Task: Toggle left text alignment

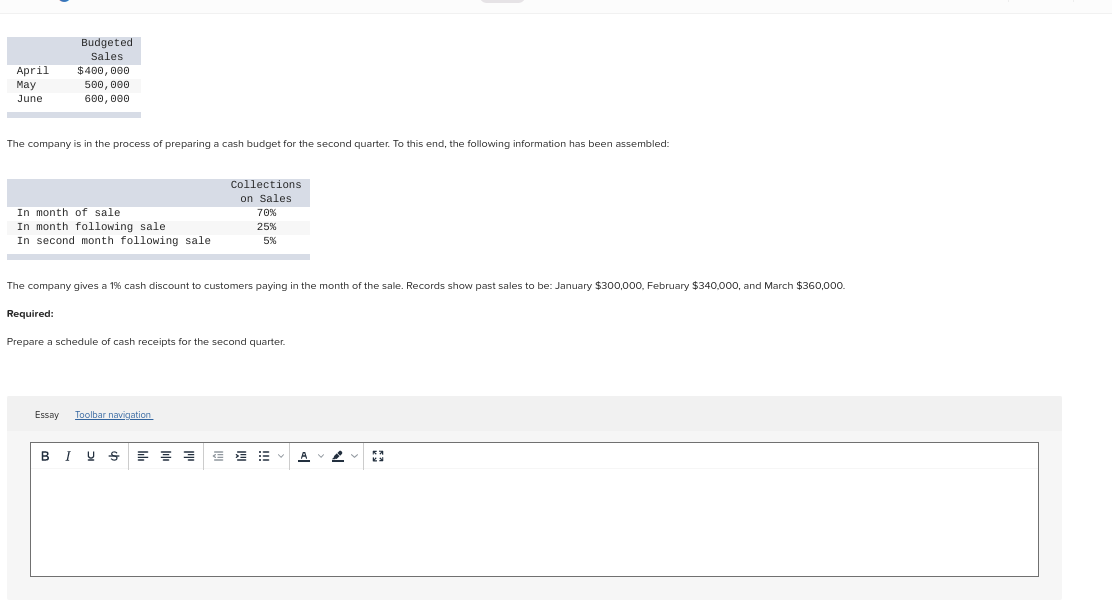Action: [x=142, y=456]
